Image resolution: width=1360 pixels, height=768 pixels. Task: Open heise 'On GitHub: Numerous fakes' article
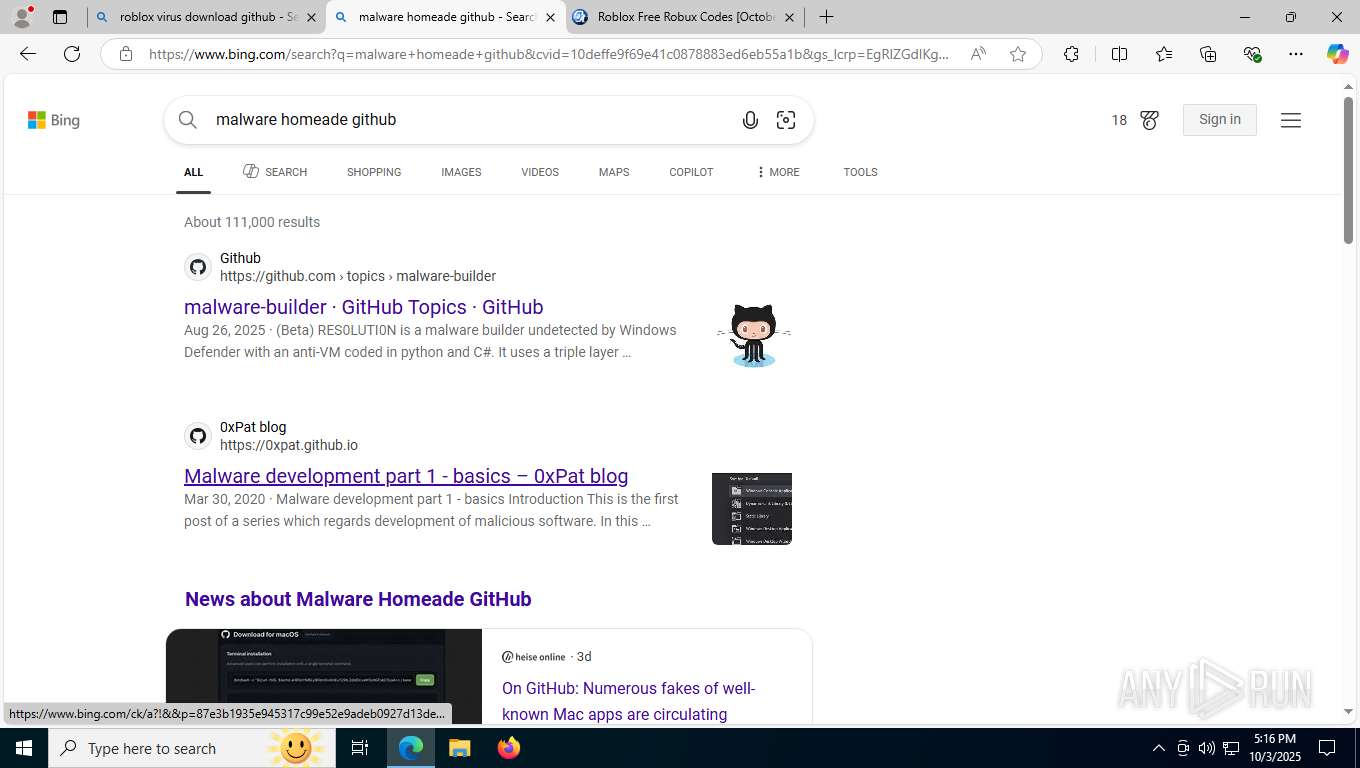(629, 701)
